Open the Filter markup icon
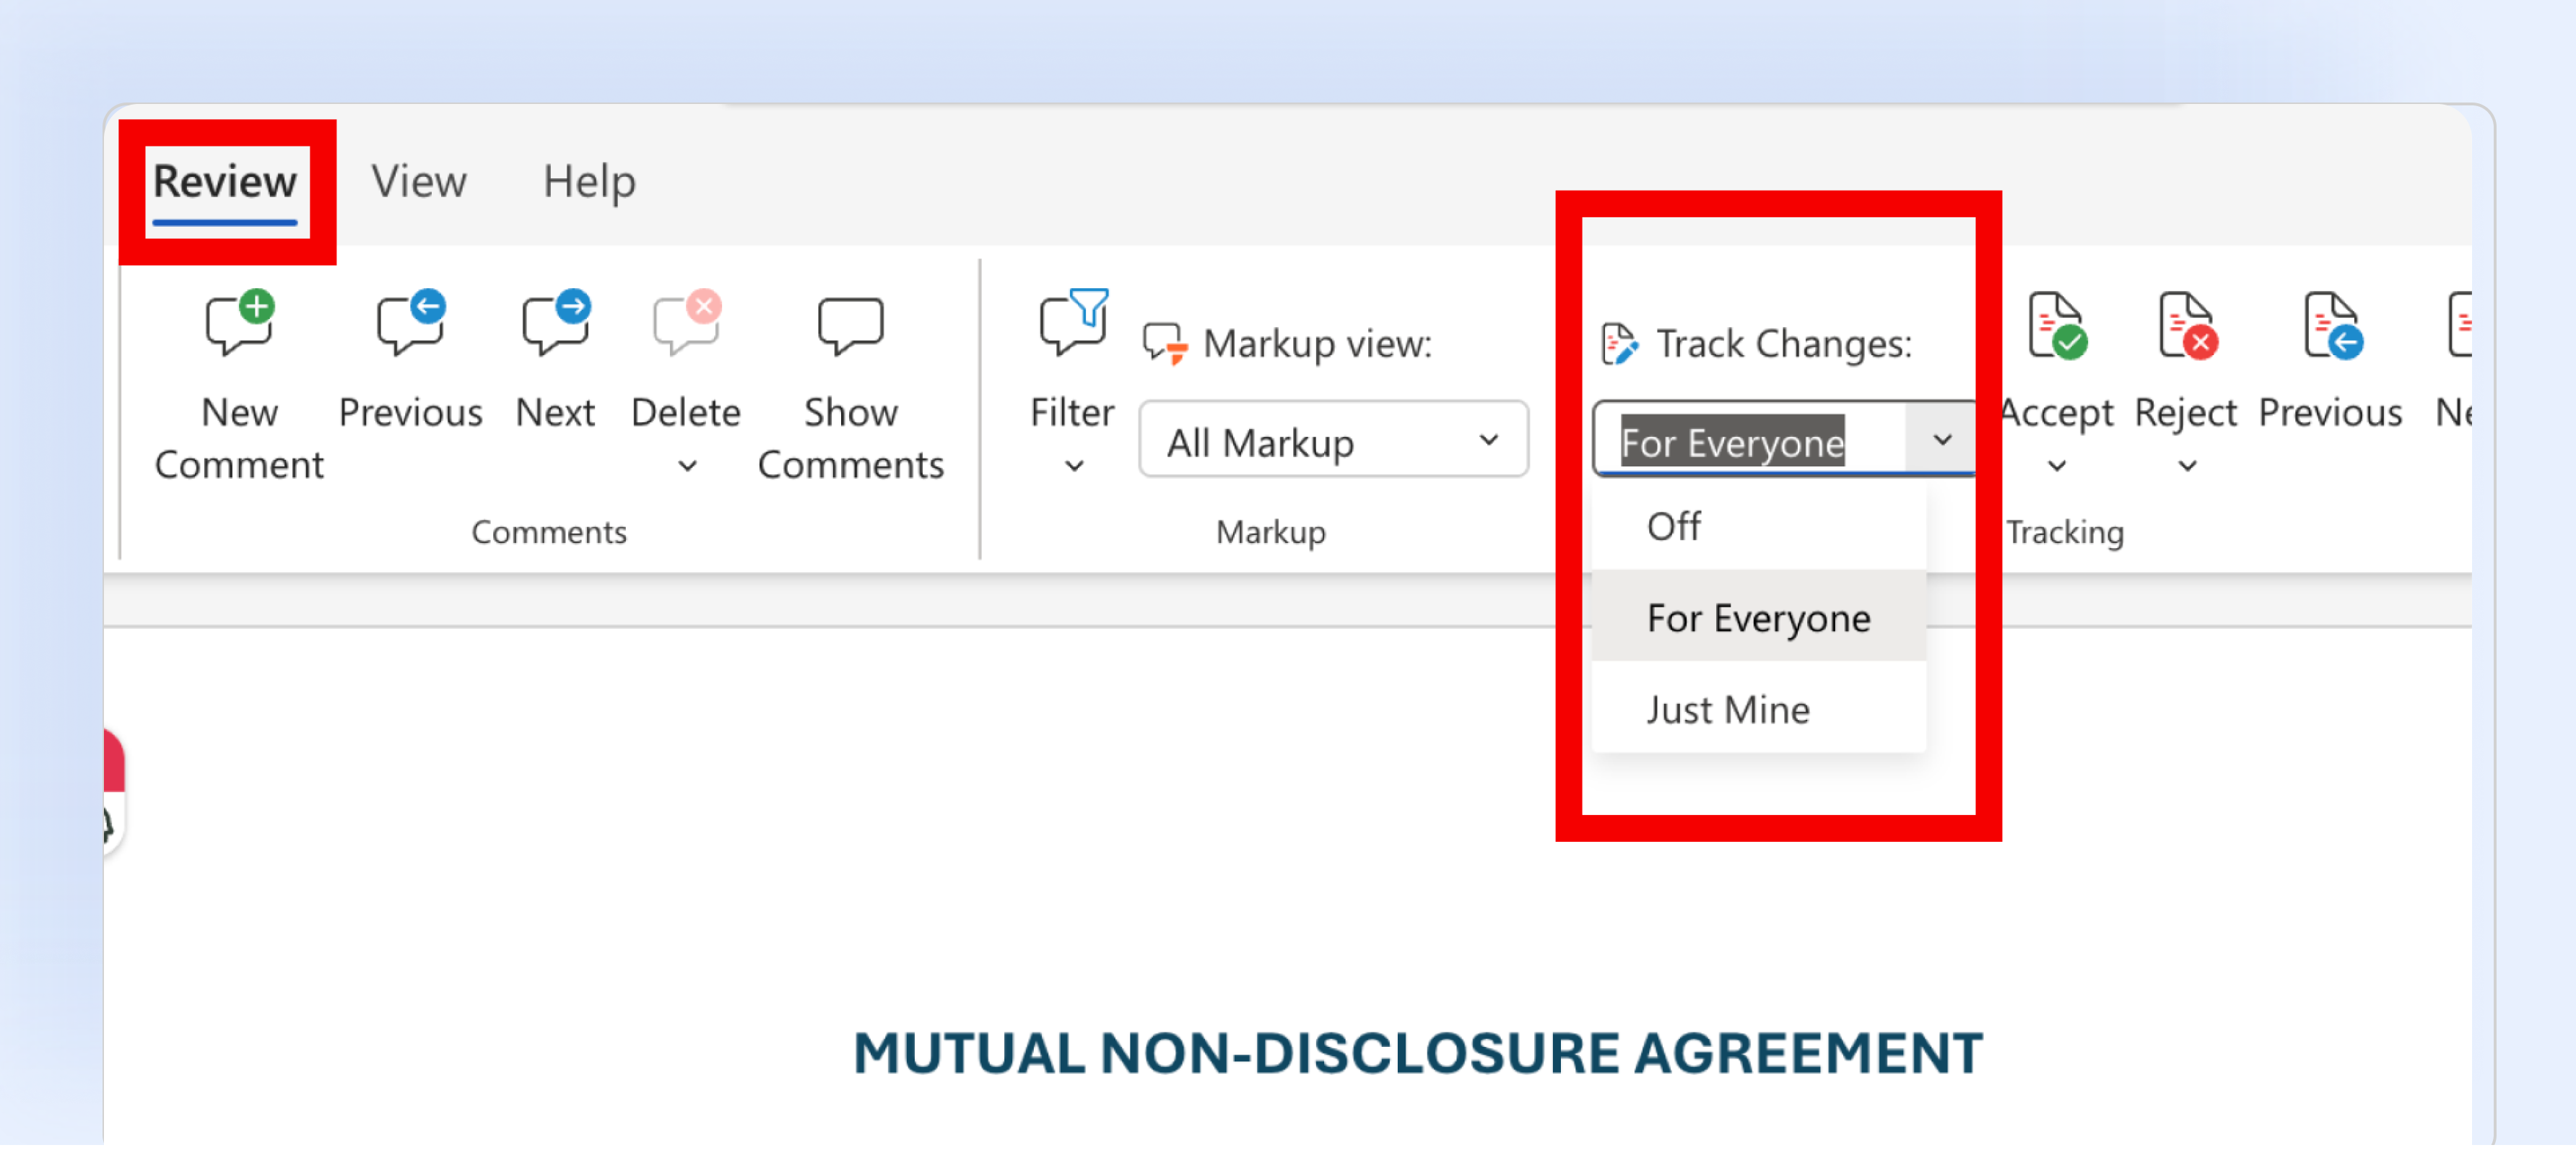The image size is (2576, 1158). tap(1073, 323)
